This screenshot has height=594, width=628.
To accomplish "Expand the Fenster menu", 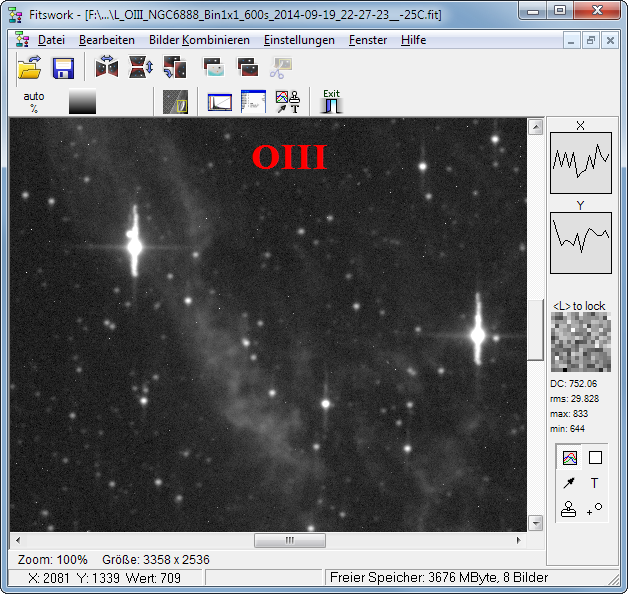I will pyautogui.click(x=367, y=40).
